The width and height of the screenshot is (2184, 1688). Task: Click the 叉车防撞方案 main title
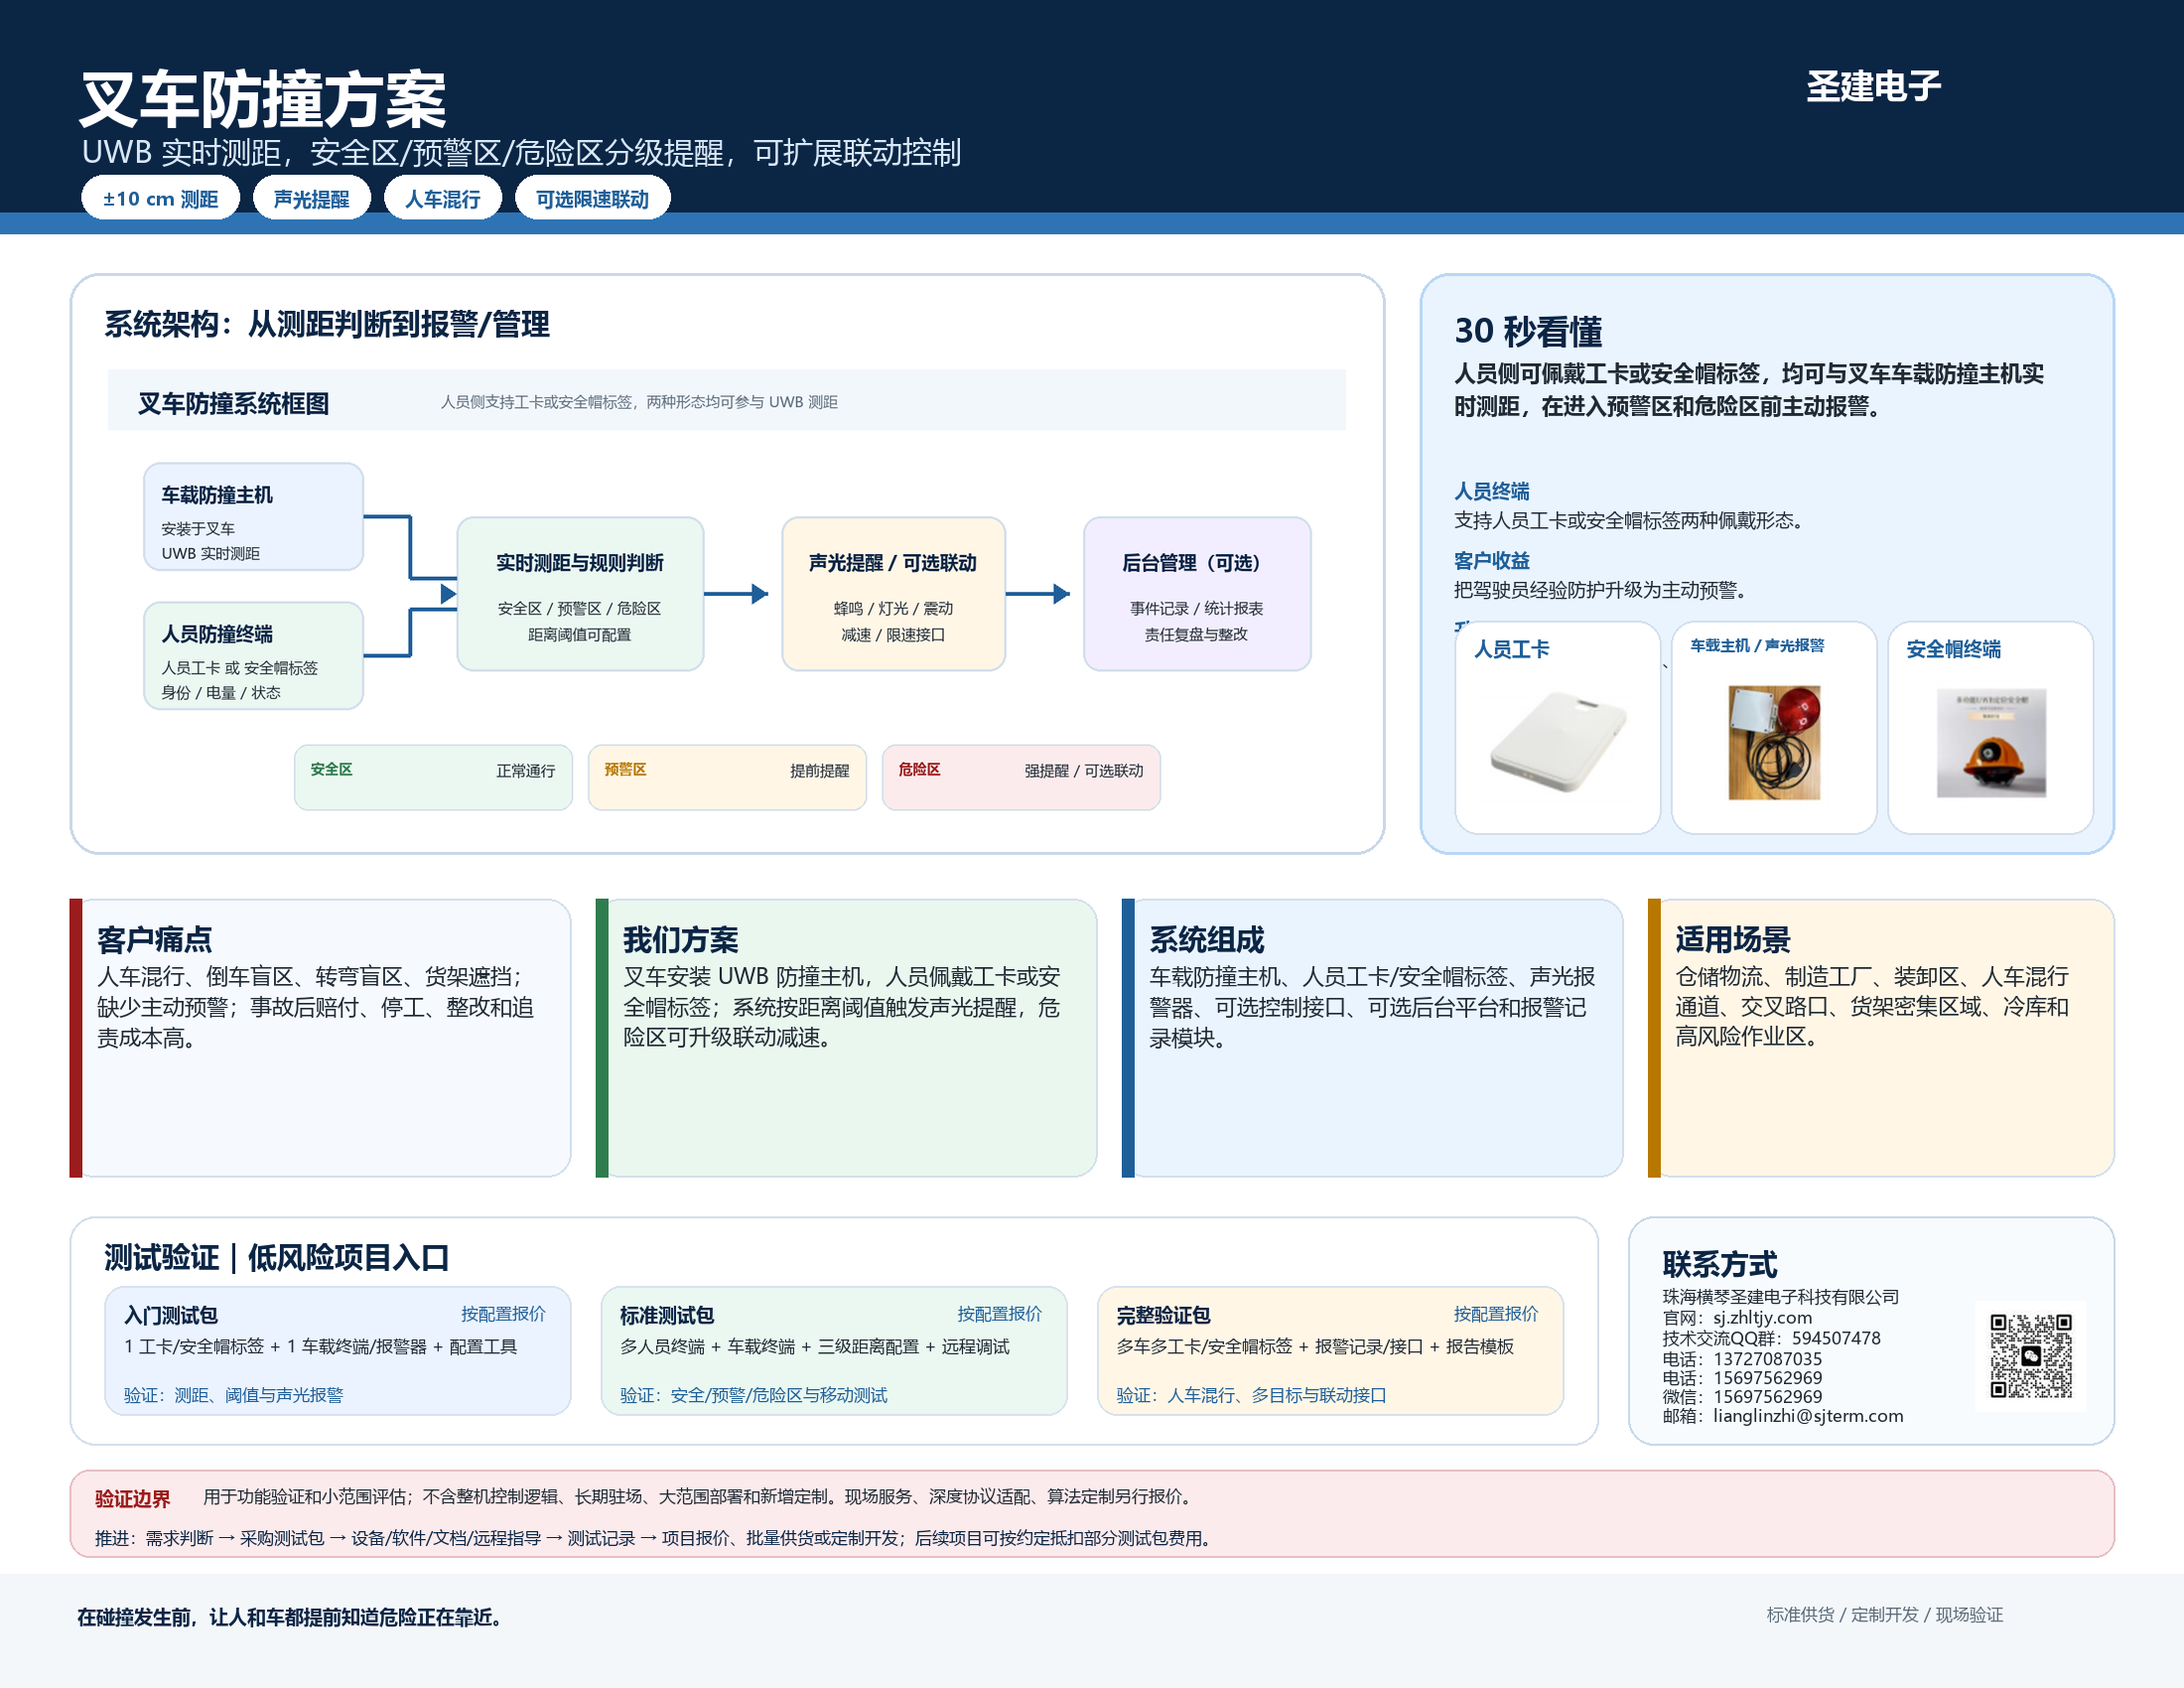click(x=263, y=99)
